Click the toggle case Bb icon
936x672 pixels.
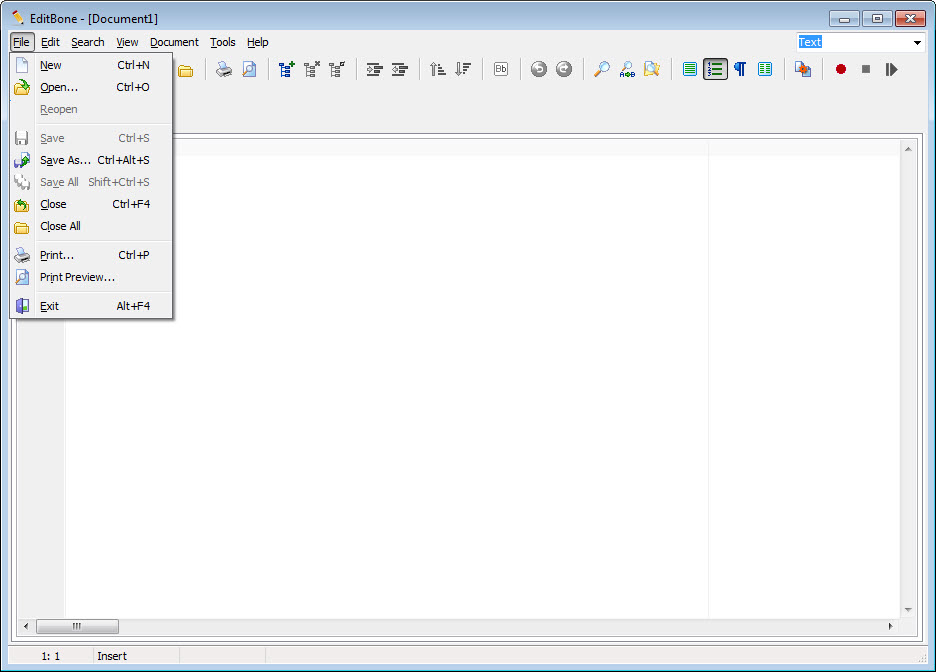click(x=501, y=69)
